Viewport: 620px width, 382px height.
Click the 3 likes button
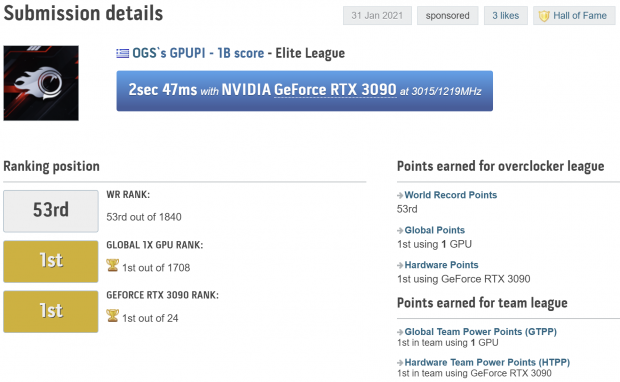506,15
